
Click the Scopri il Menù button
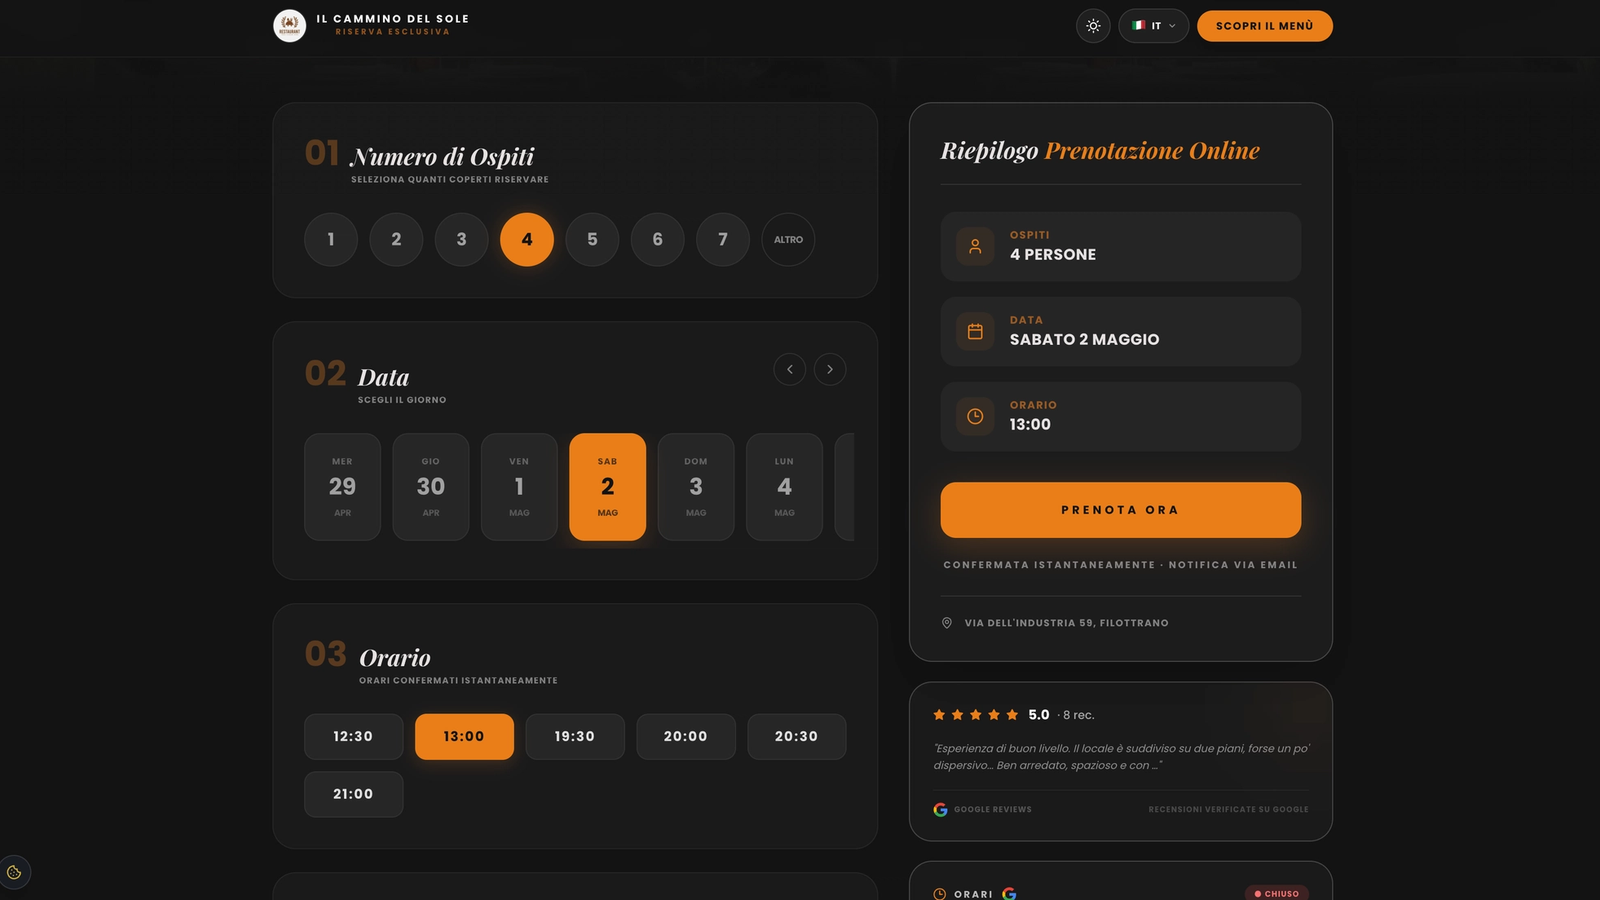pos(1264,26)
